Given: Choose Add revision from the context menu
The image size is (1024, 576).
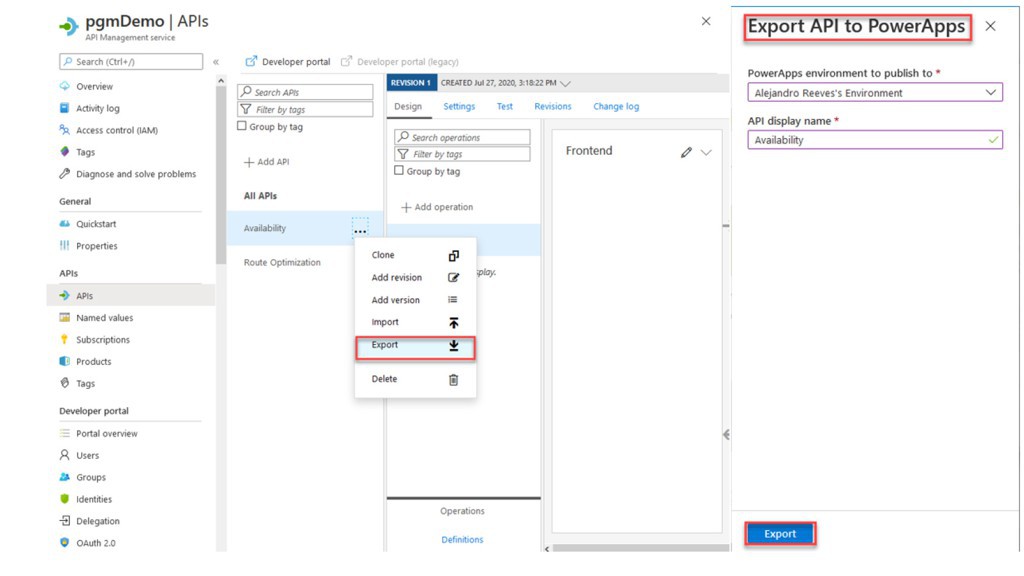Looking at the screenshot, I should click(x=415, y=278).
